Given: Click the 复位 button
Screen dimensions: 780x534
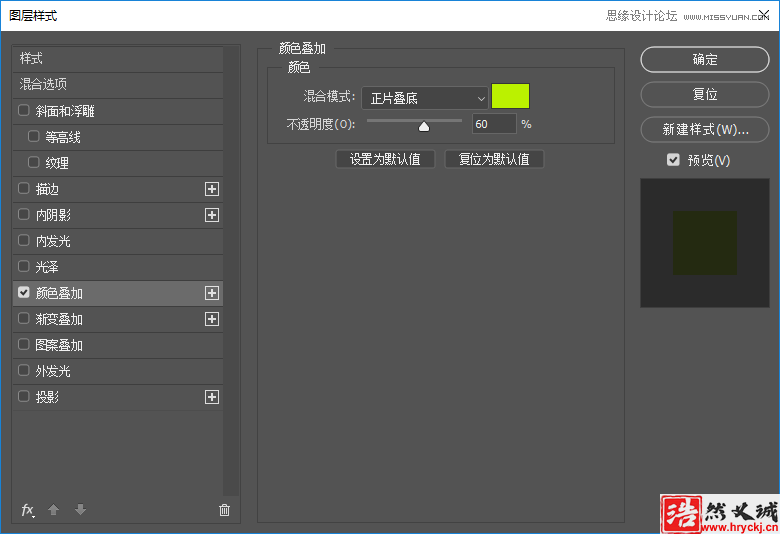Looking at the screenshot, I should [x=704, y=95].
